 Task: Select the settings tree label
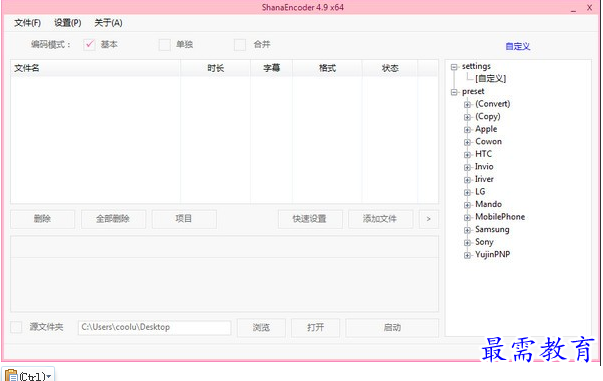click(x=476, y=66)
